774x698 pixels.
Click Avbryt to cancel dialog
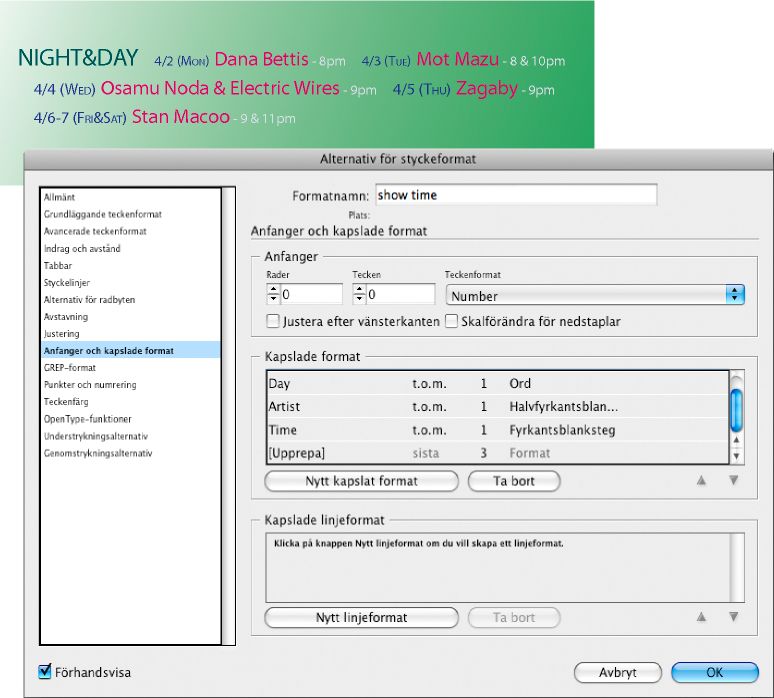[618, 672]
